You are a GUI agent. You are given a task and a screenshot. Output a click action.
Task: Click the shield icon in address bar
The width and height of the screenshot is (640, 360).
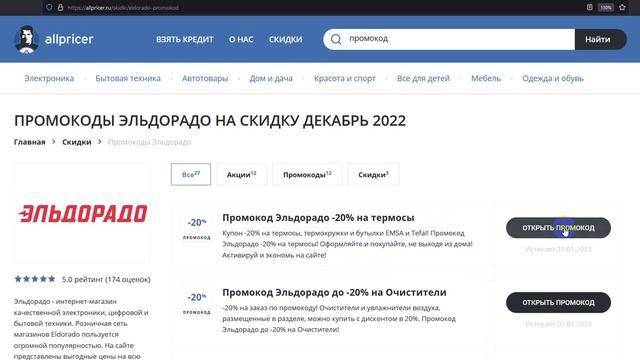(x=49, y=7)
